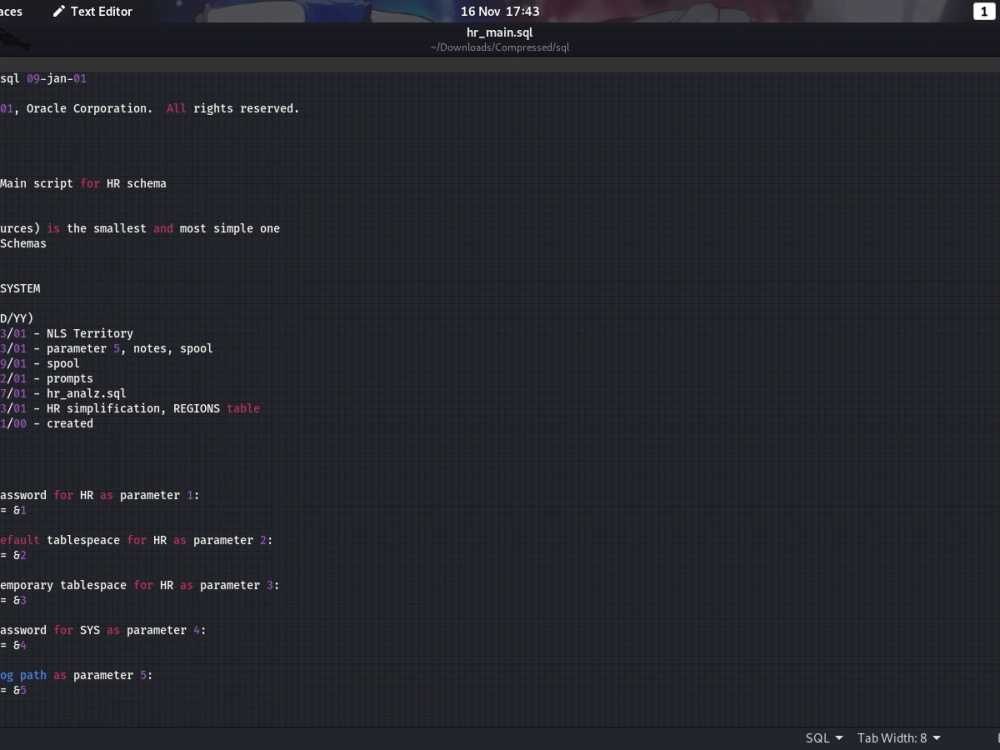
Task: Open the clock showing 16 Nov 17:43
Action: [500, 11]
